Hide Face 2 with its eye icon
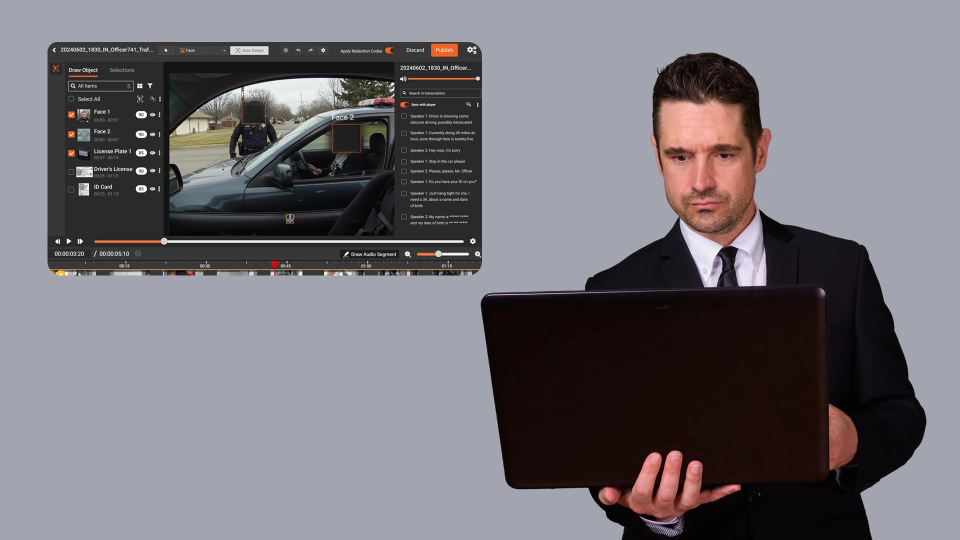 point(152,134)
